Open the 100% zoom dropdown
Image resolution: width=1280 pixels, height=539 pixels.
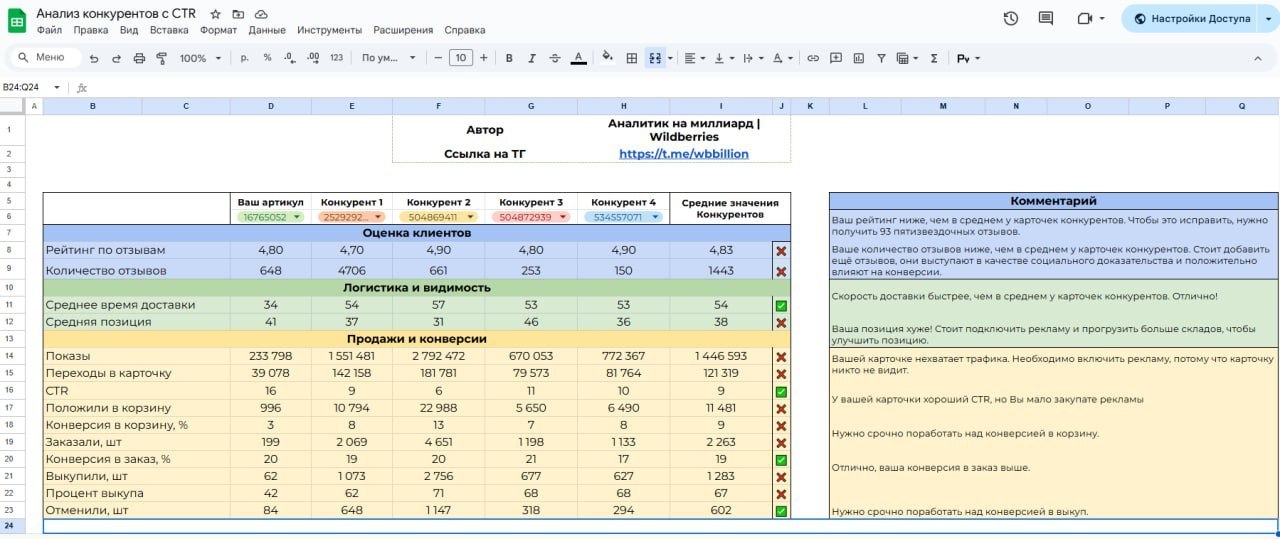tap(200, 58)
